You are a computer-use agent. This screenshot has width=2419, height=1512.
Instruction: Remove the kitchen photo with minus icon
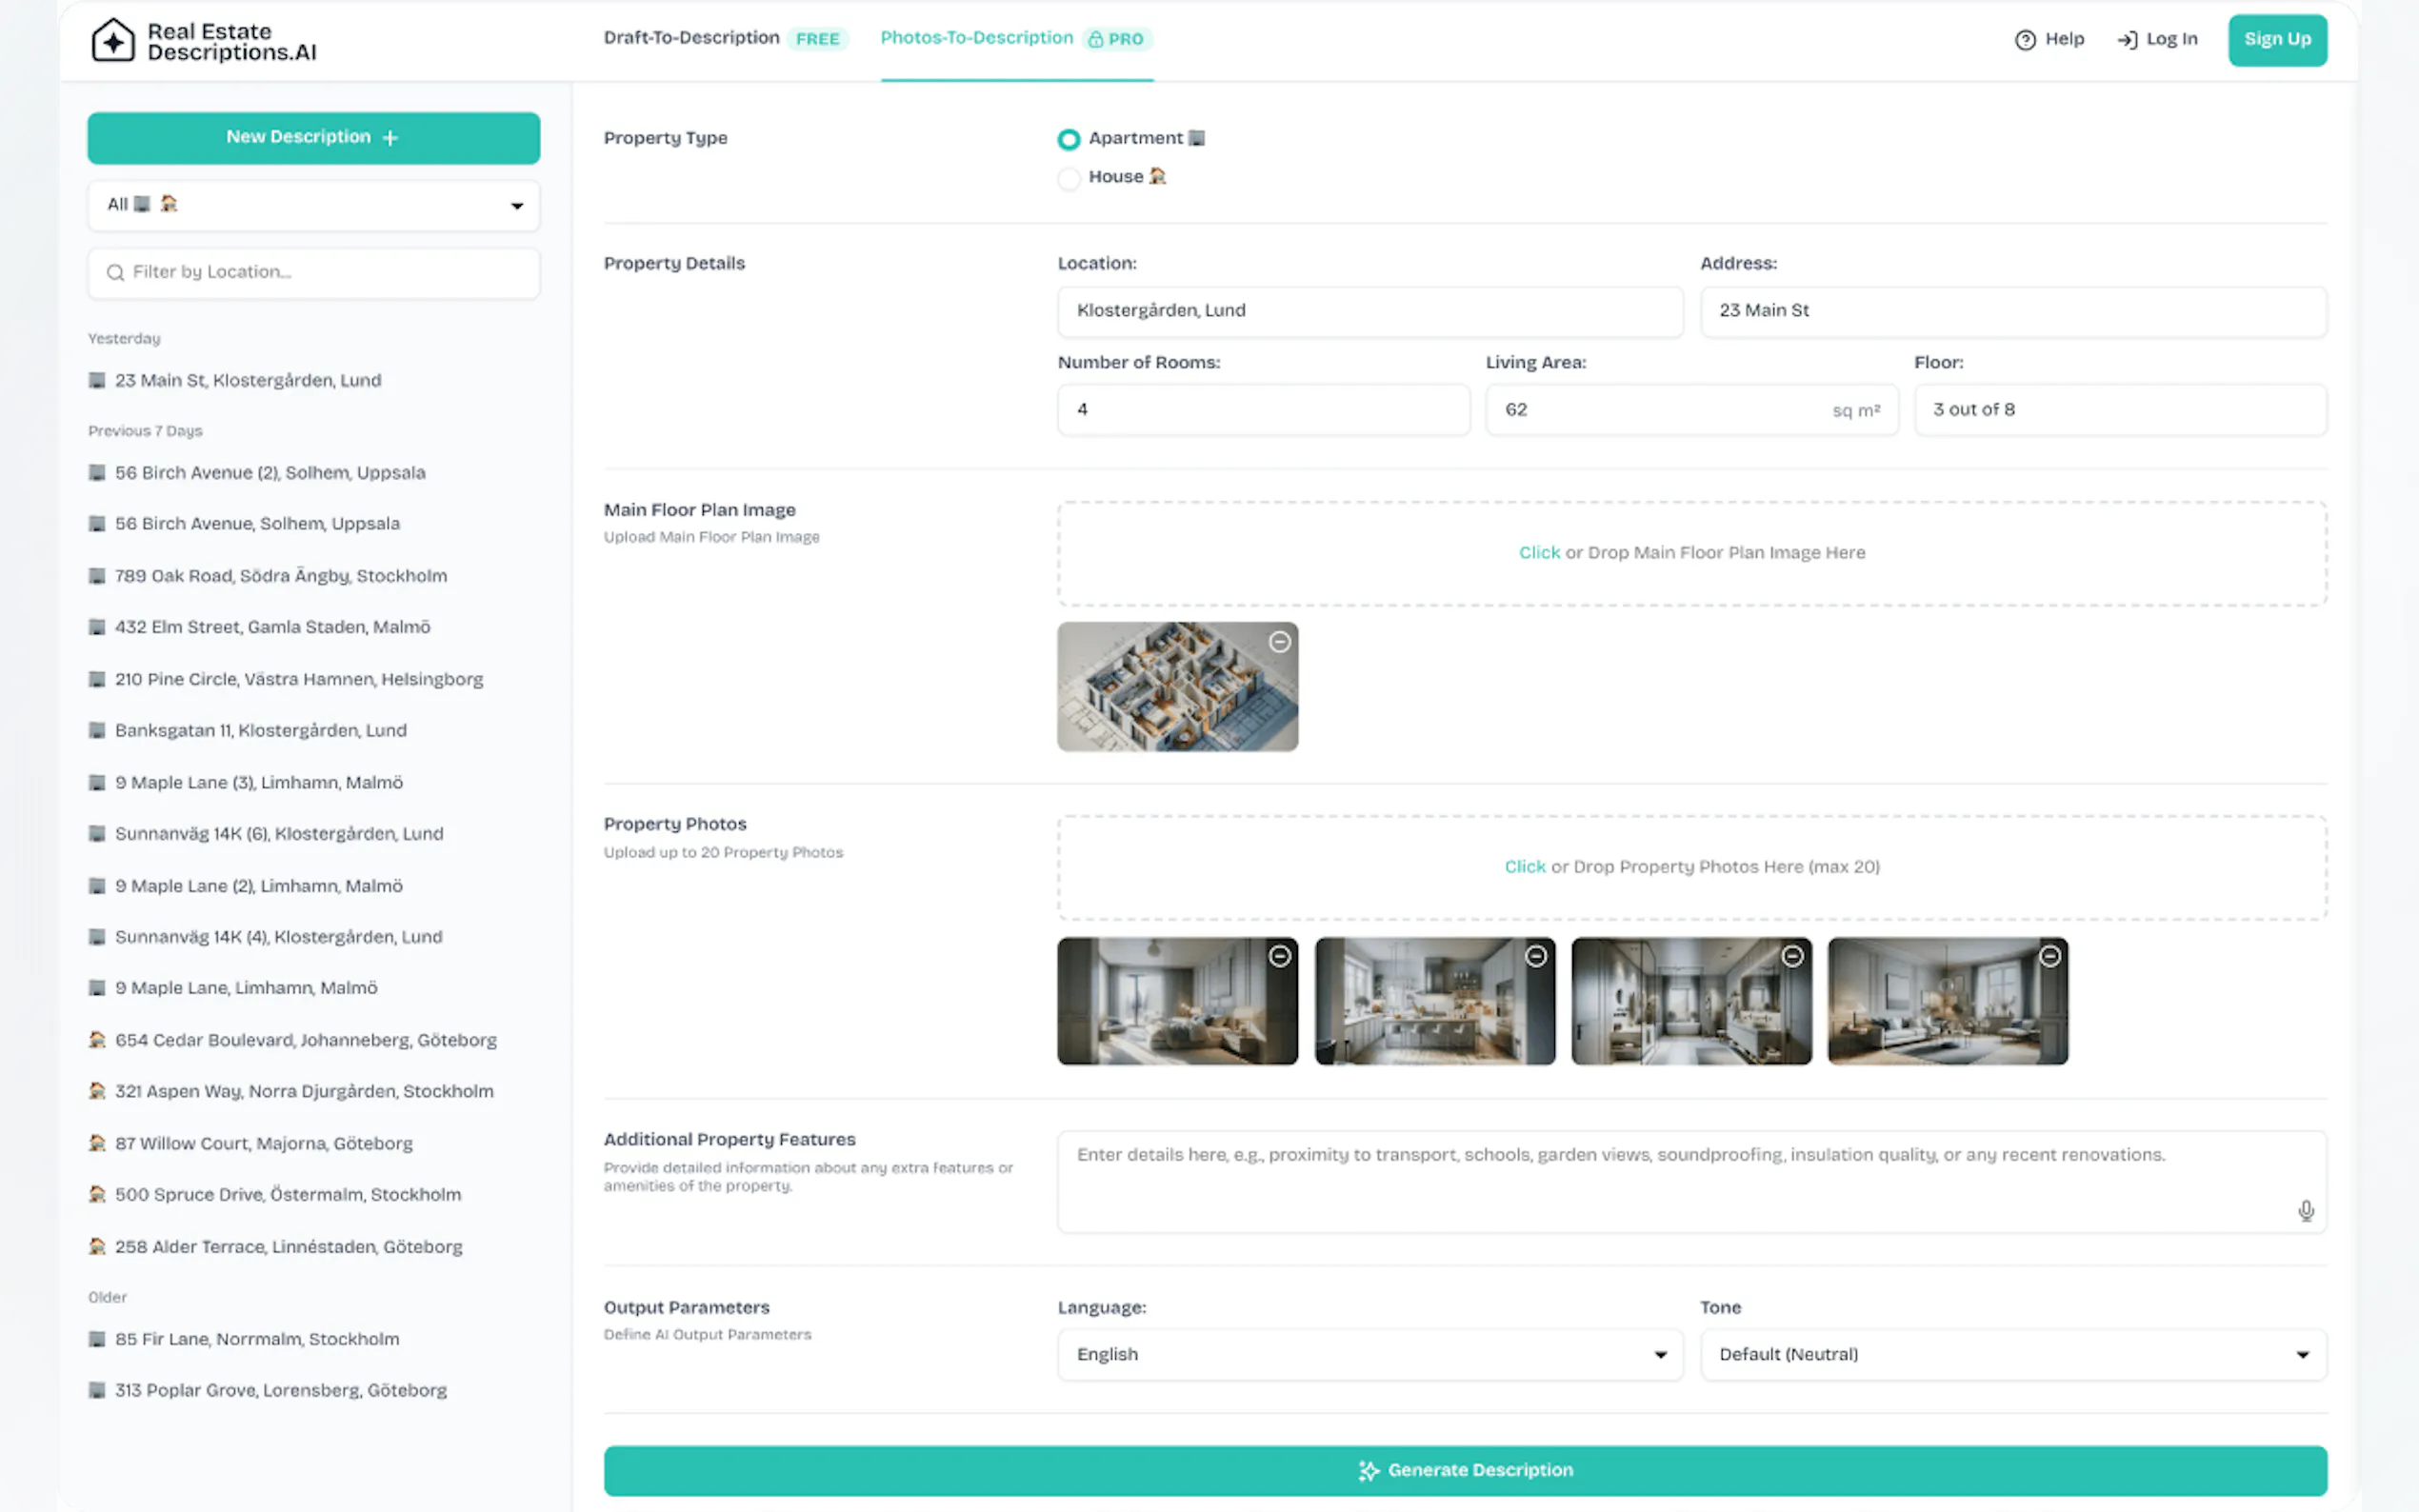[1536, 956]
